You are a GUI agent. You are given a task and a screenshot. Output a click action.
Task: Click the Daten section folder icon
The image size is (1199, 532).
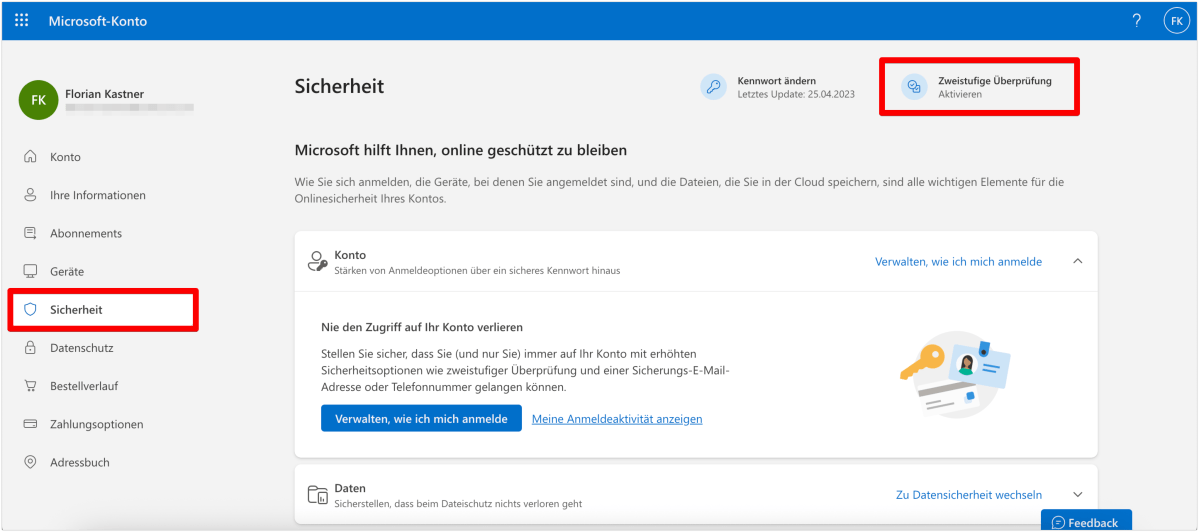coord(317,495)
